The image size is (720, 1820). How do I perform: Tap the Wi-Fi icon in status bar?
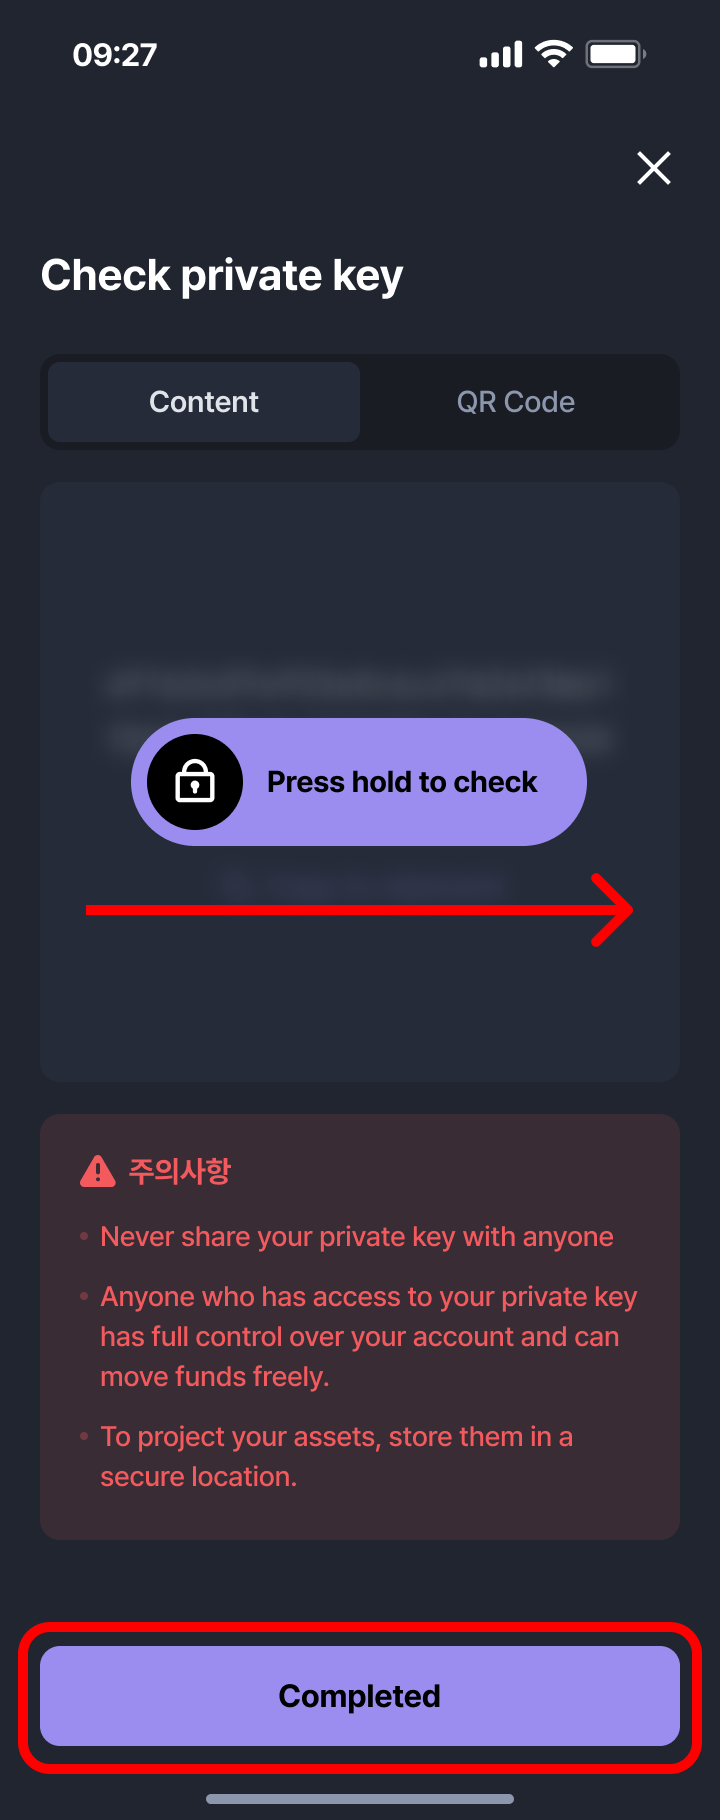pos(553,53)
